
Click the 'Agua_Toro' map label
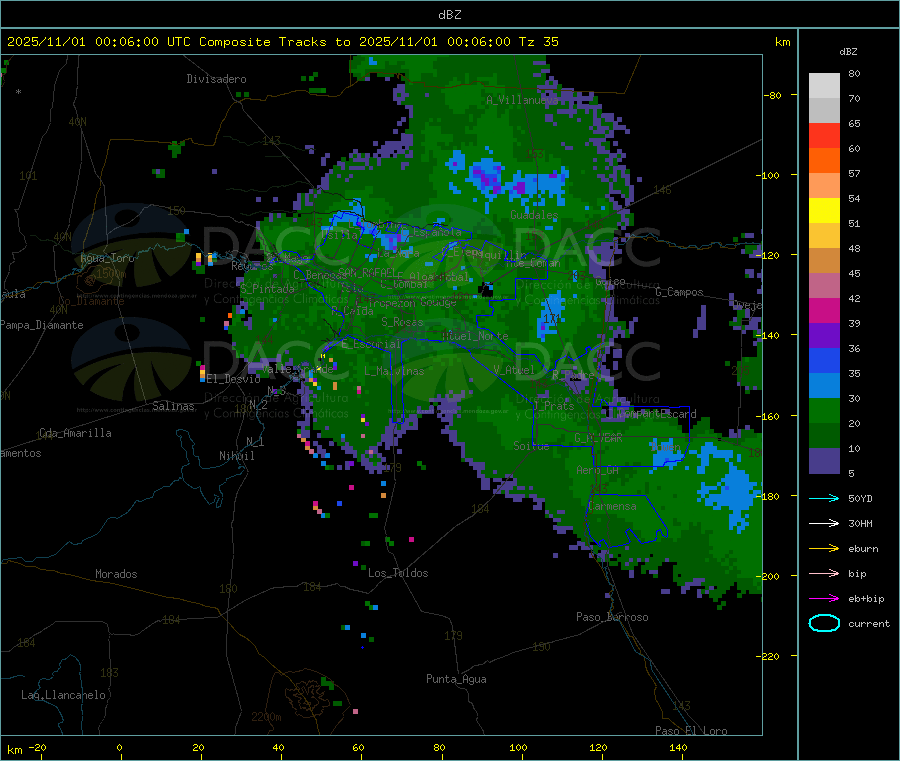[x=107, y=258]
